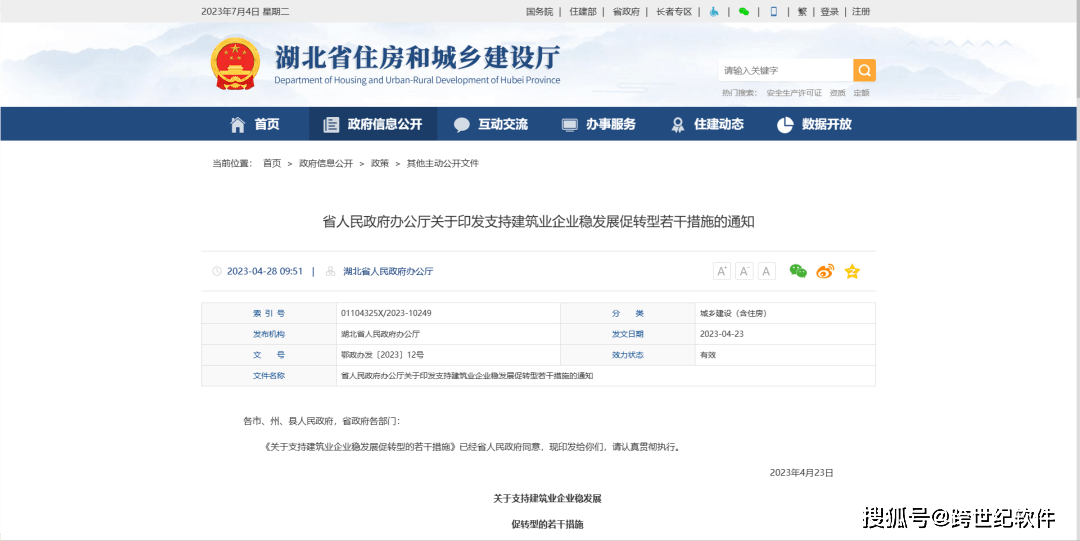Screen dimensions: 1080x541
Task: Open the mobile phone version icon
Action: pyautogui.click(x=773, y=12)
